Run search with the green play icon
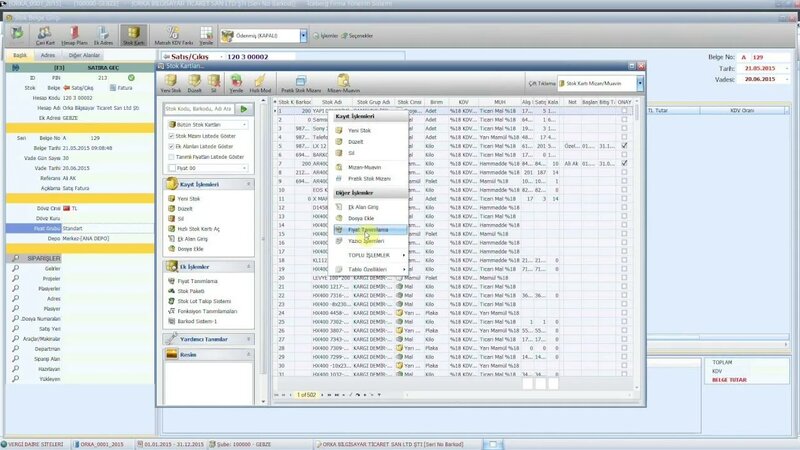Image resolution: width=800 pixels, height=450 pixels. point(244,109)
